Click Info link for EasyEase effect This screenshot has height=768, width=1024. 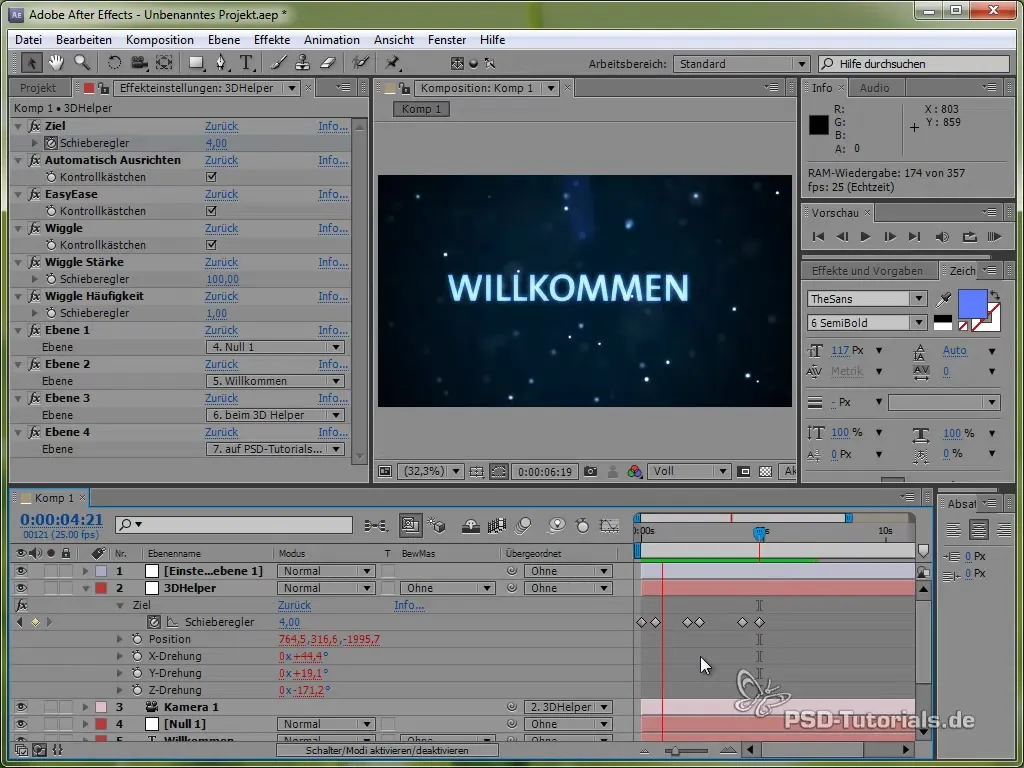333,194
